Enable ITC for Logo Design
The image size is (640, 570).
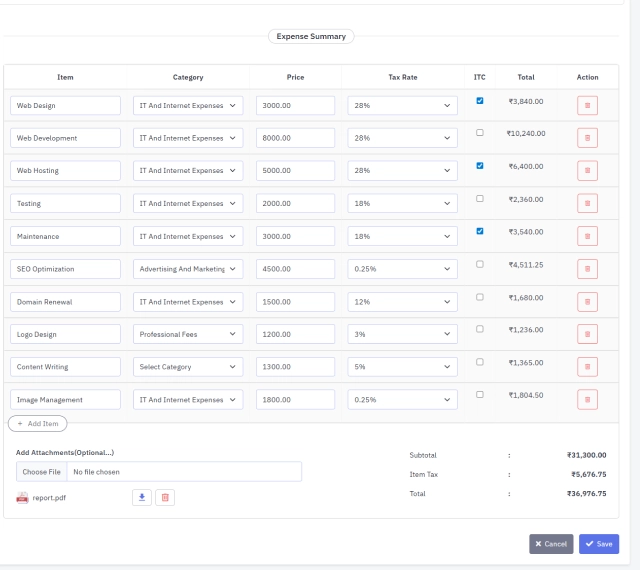click(480, 329)
